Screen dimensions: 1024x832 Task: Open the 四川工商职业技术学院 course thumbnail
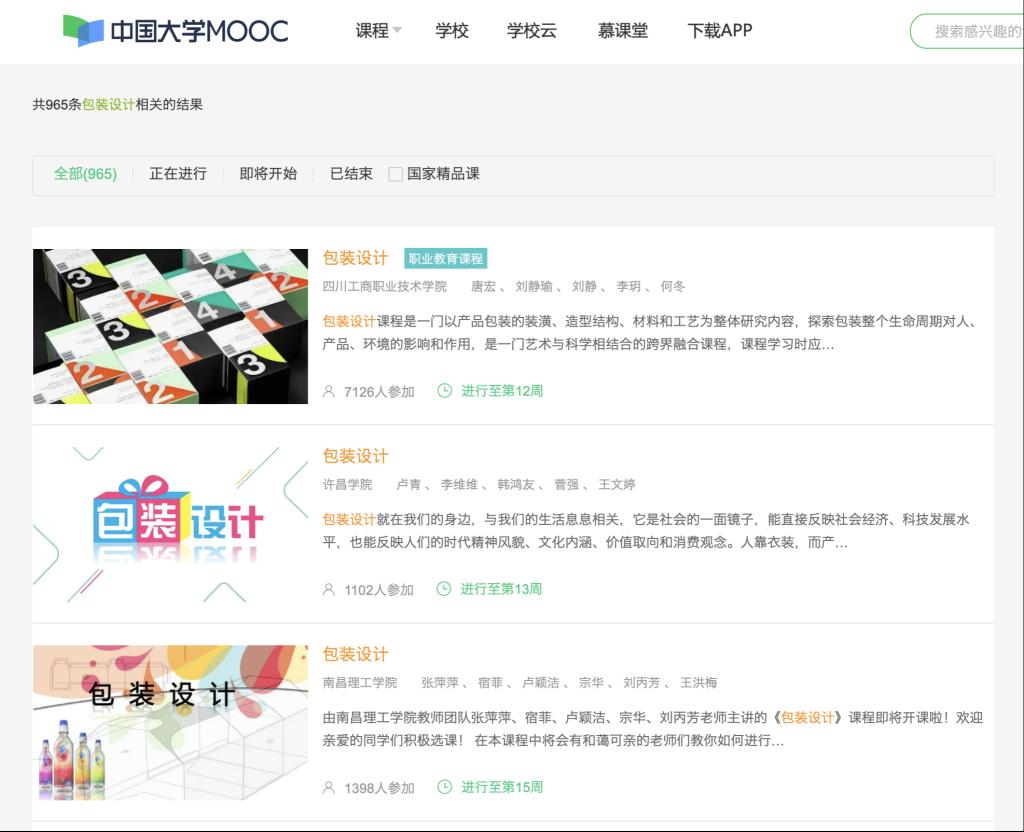coord(170,326)
